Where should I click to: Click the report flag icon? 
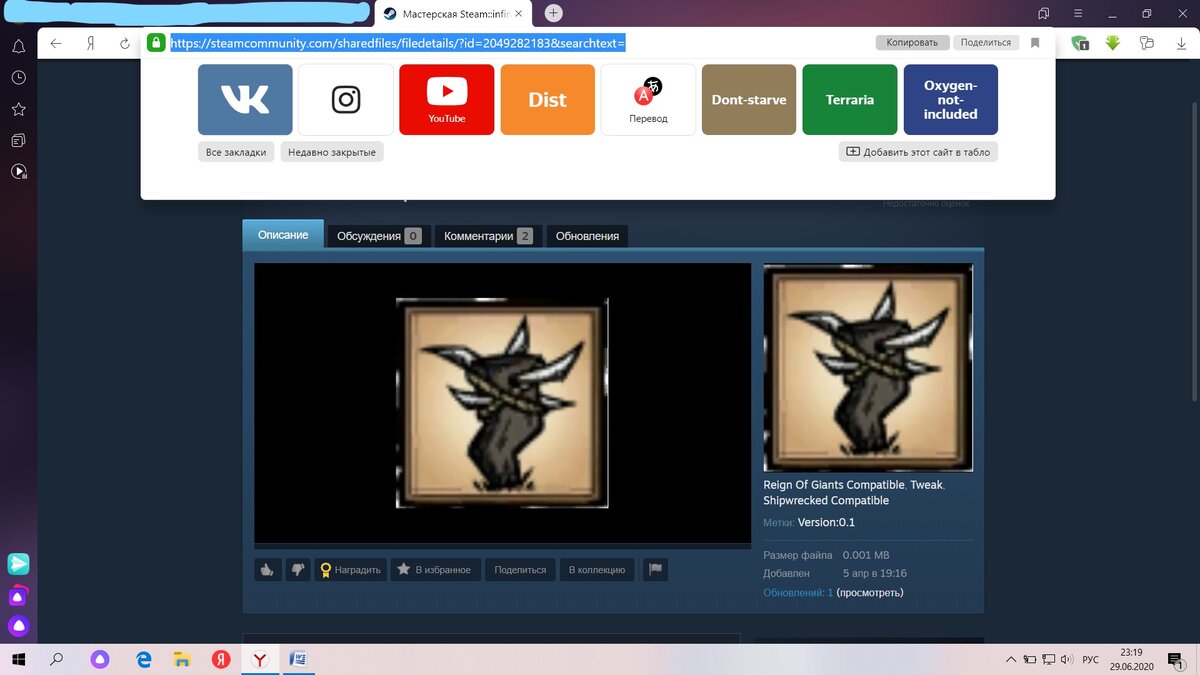656,569
